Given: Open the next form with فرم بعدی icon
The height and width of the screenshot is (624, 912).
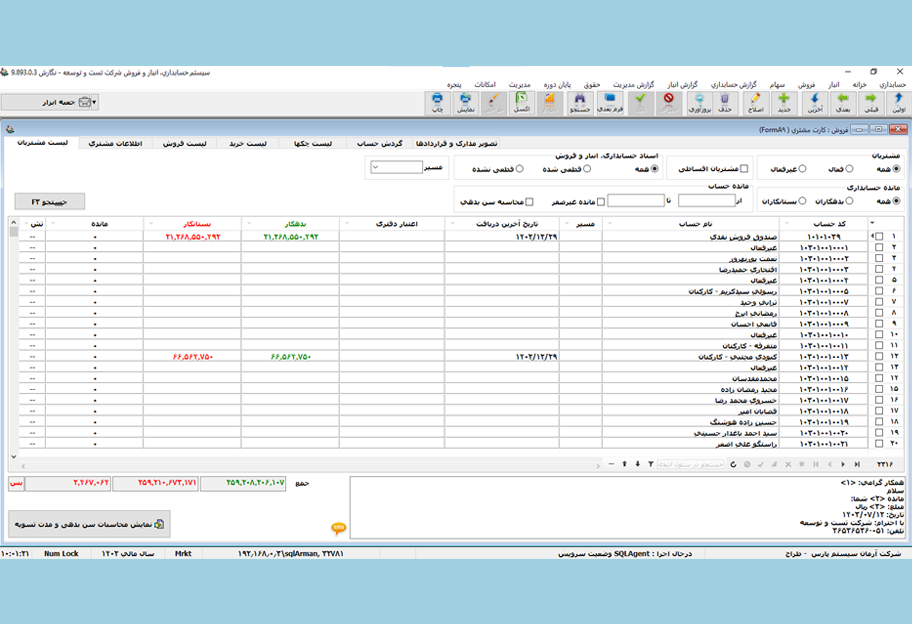Looking at the screenshot, I should coord(610,103).
